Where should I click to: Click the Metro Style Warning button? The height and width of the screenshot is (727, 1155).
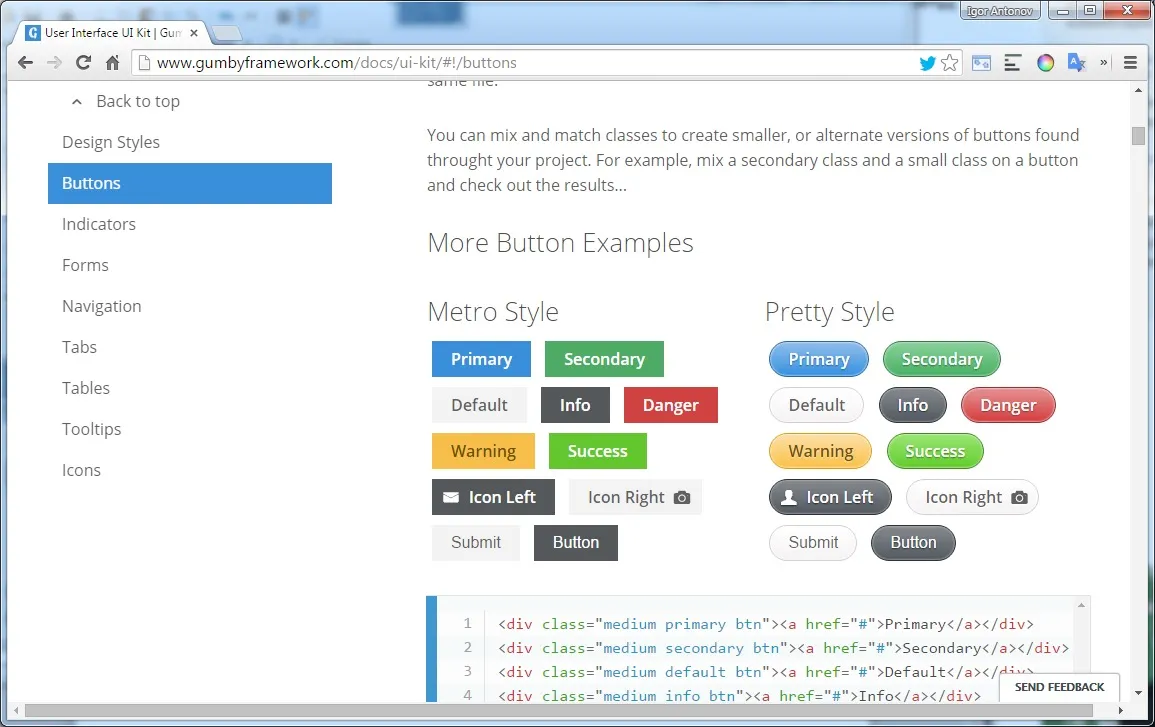(x=483, y=451)
